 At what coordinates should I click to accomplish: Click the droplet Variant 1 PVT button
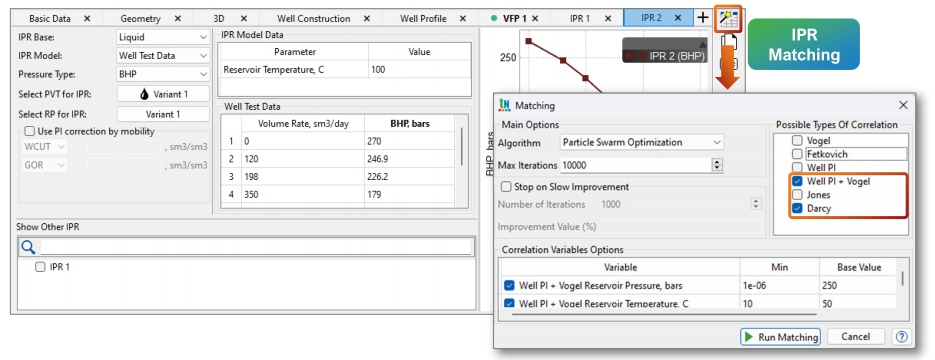[163, 94]
